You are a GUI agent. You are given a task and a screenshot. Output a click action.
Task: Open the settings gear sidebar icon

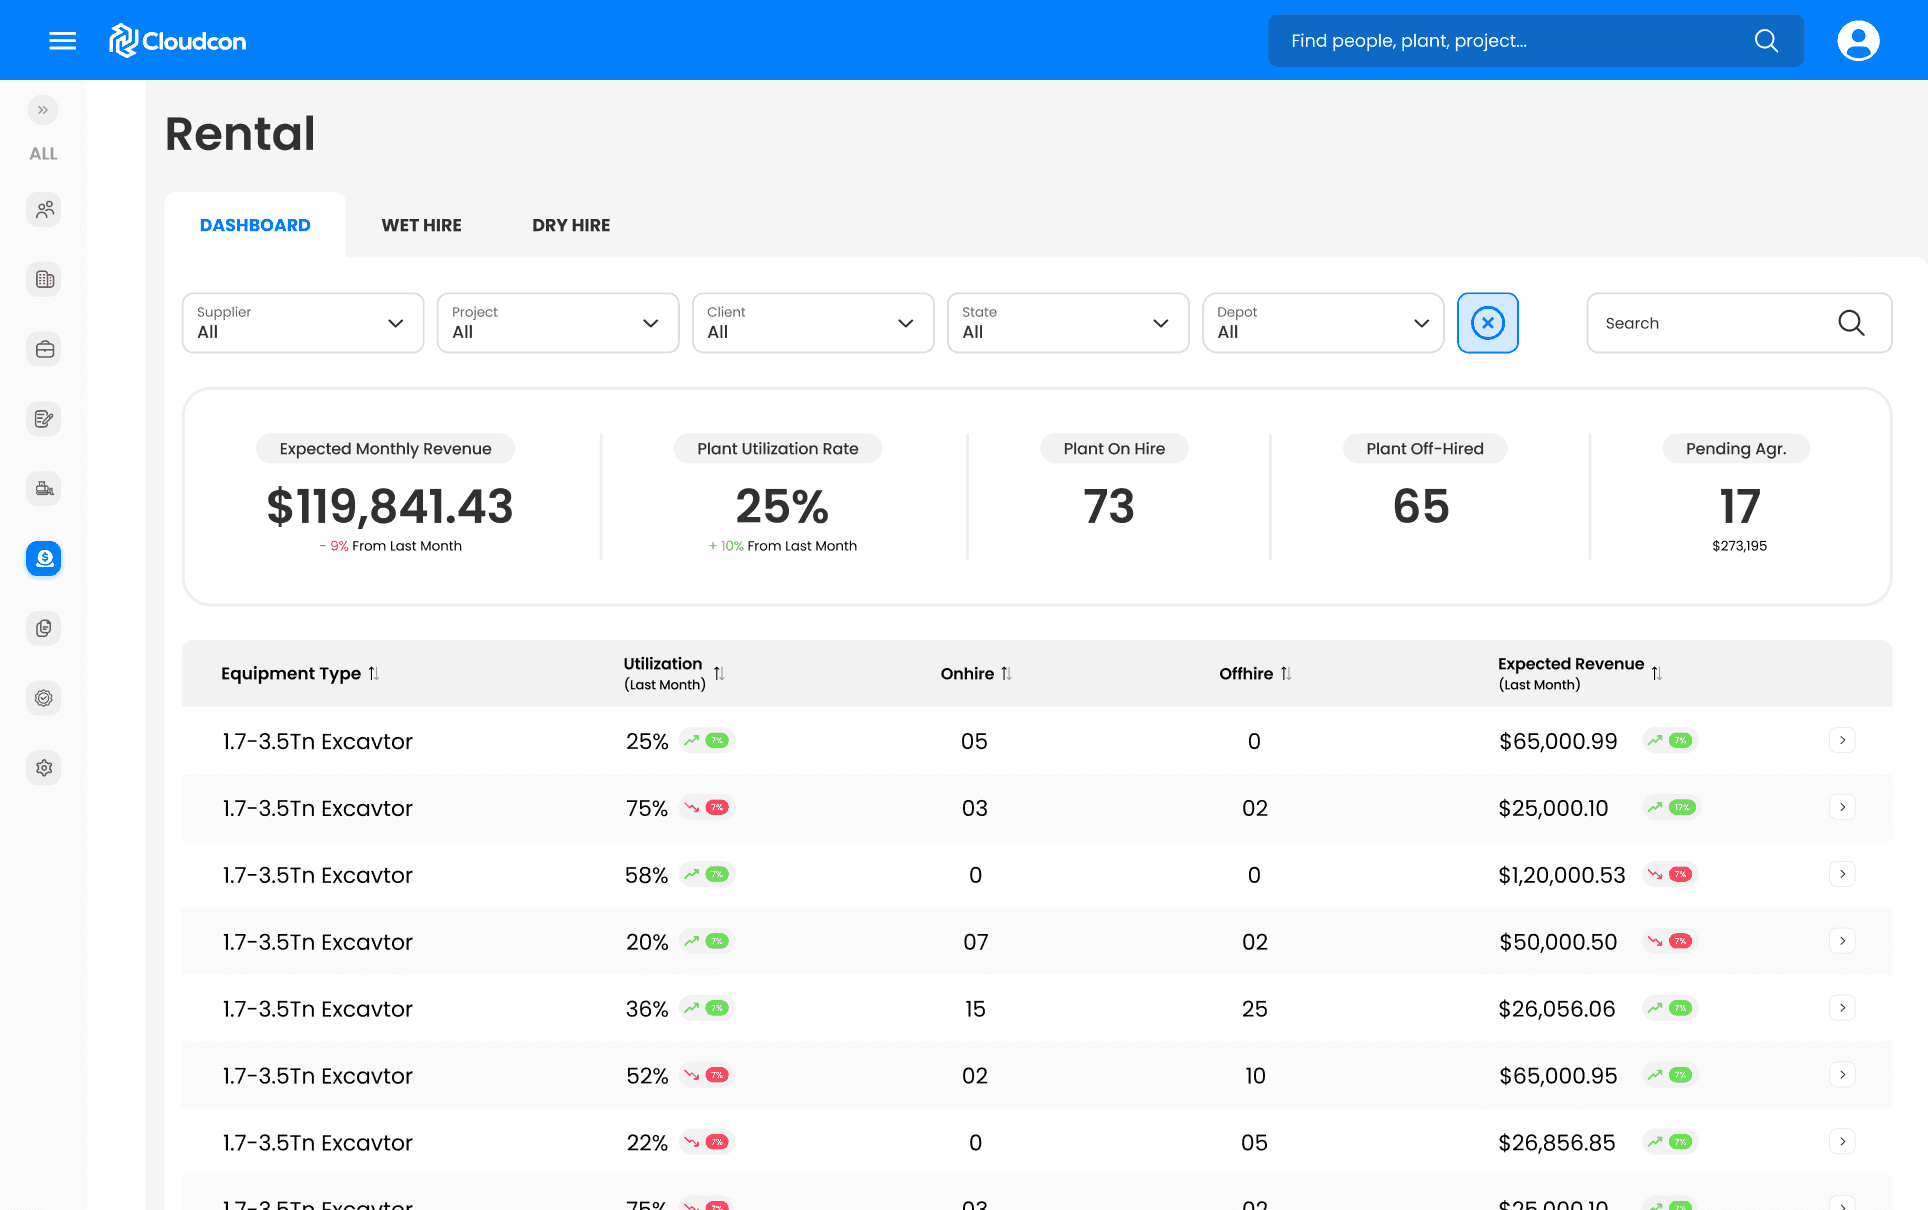[44, 768]
